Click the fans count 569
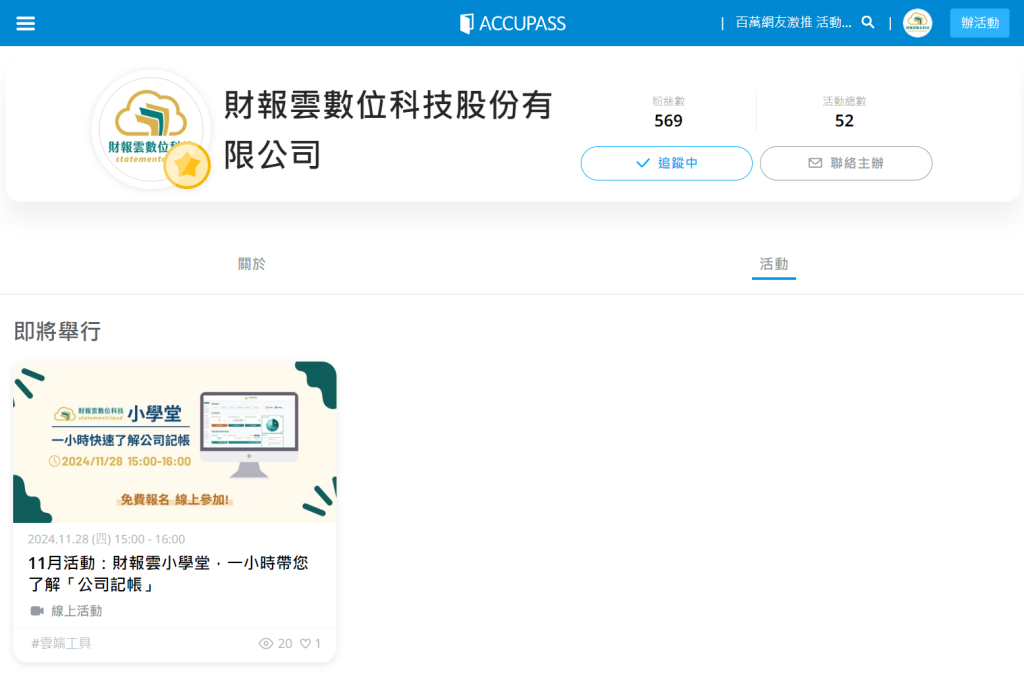The image size is (1024, 679). click(x=668, y=121)
